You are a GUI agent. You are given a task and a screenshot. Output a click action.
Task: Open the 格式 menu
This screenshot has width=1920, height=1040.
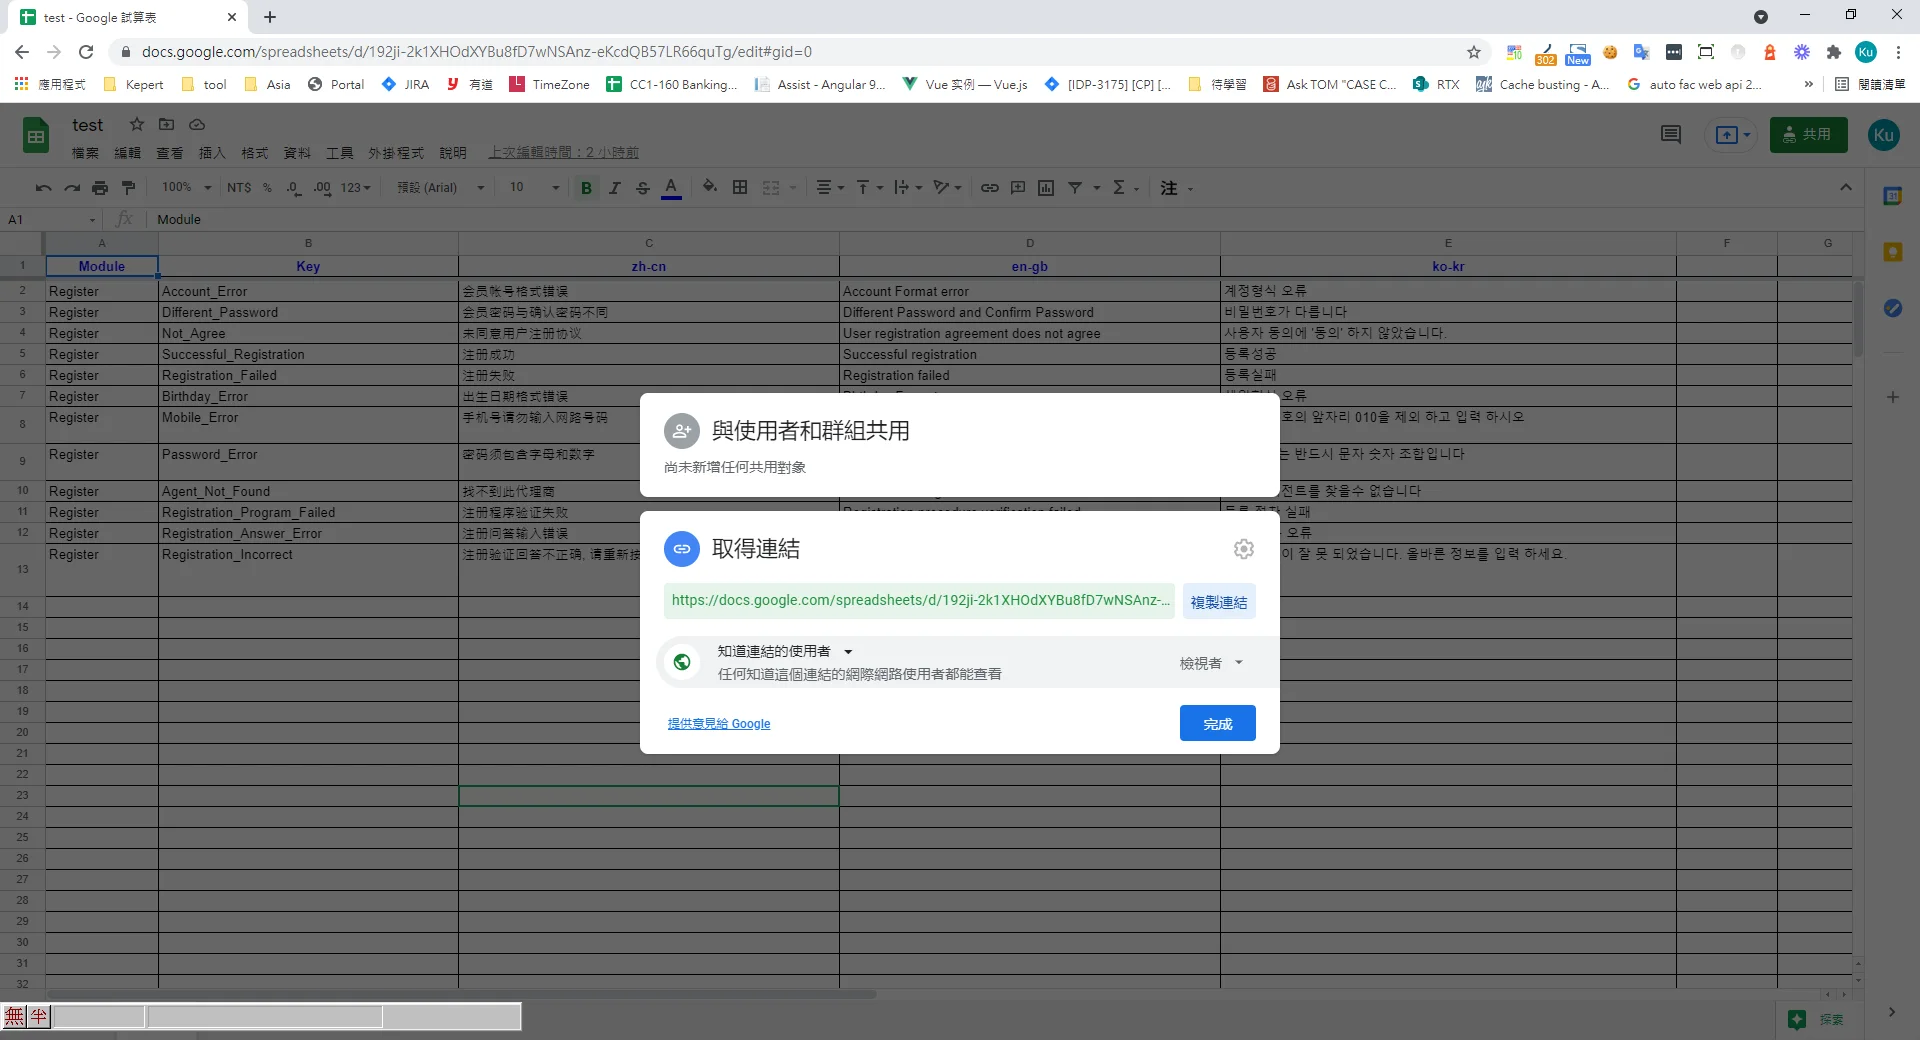tap(254, 153)
